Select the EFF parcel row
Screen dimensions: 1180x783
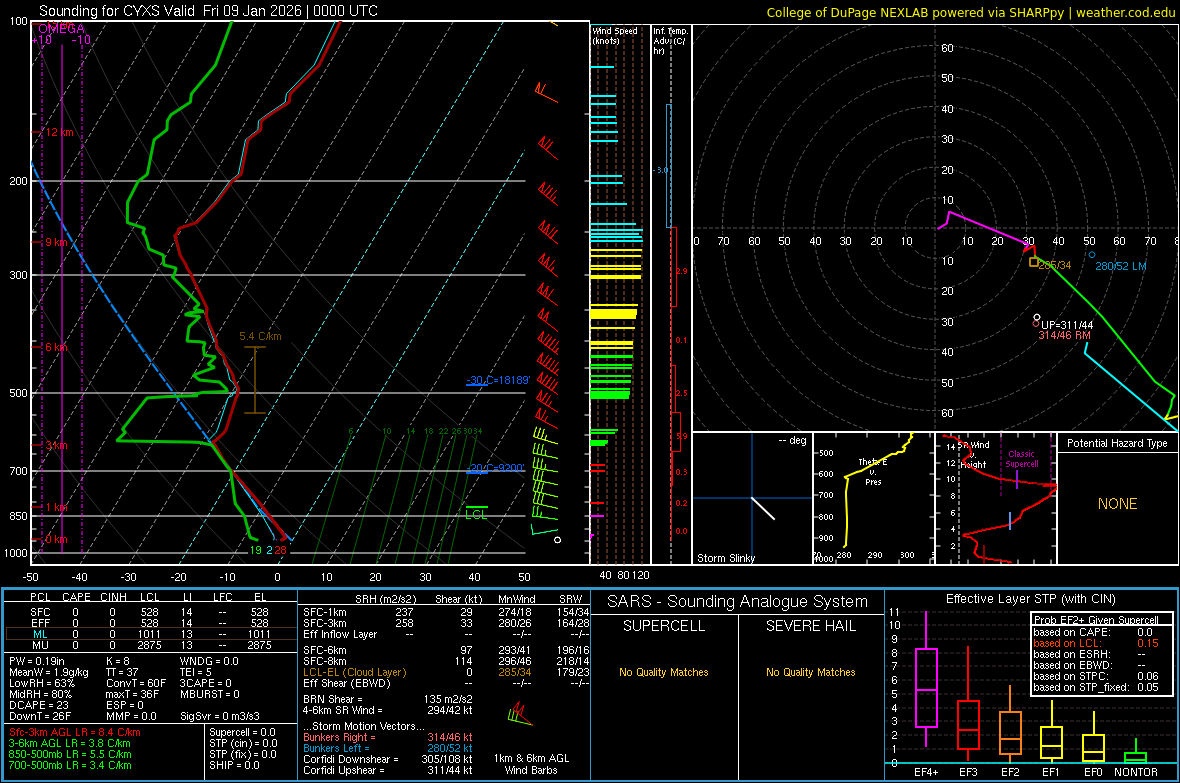151,623
